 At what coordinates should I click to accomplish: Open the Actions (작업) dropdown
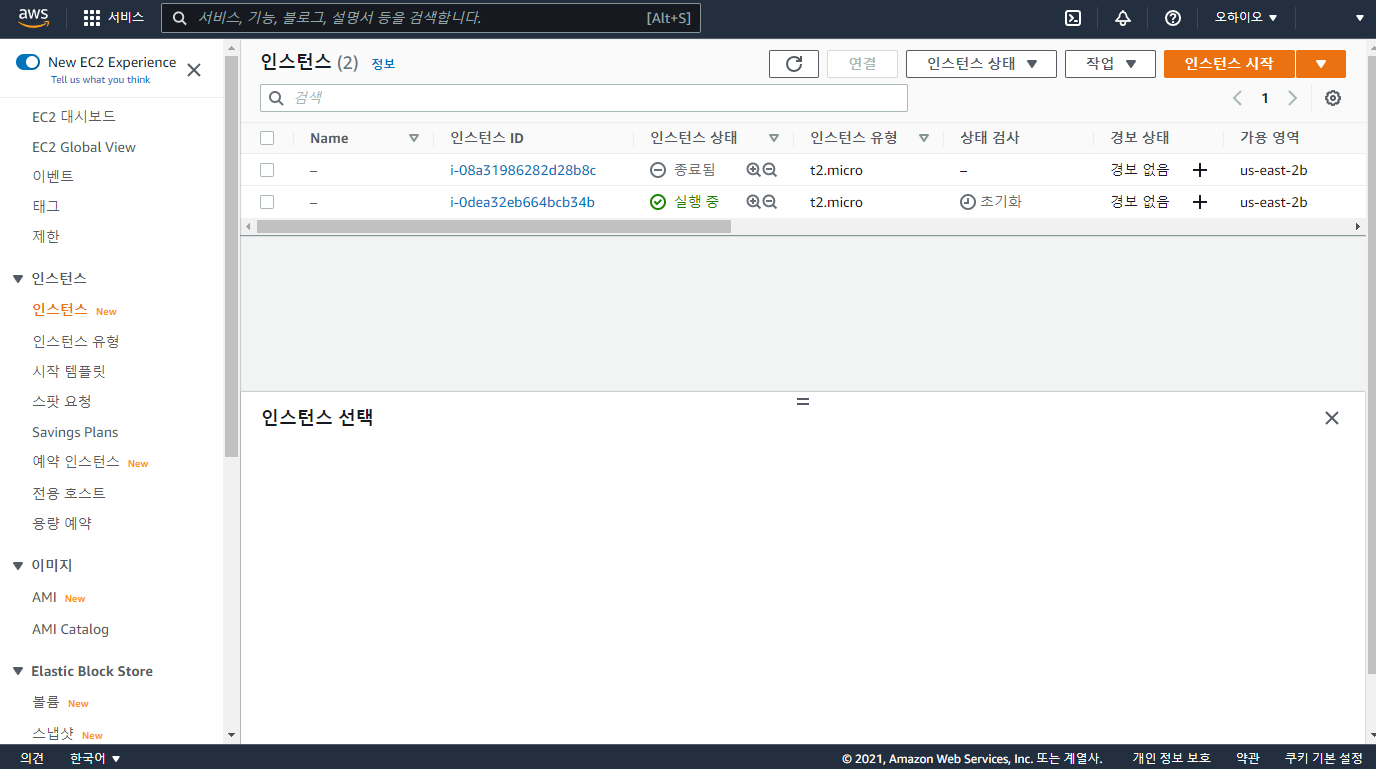tap(1110, 64)
